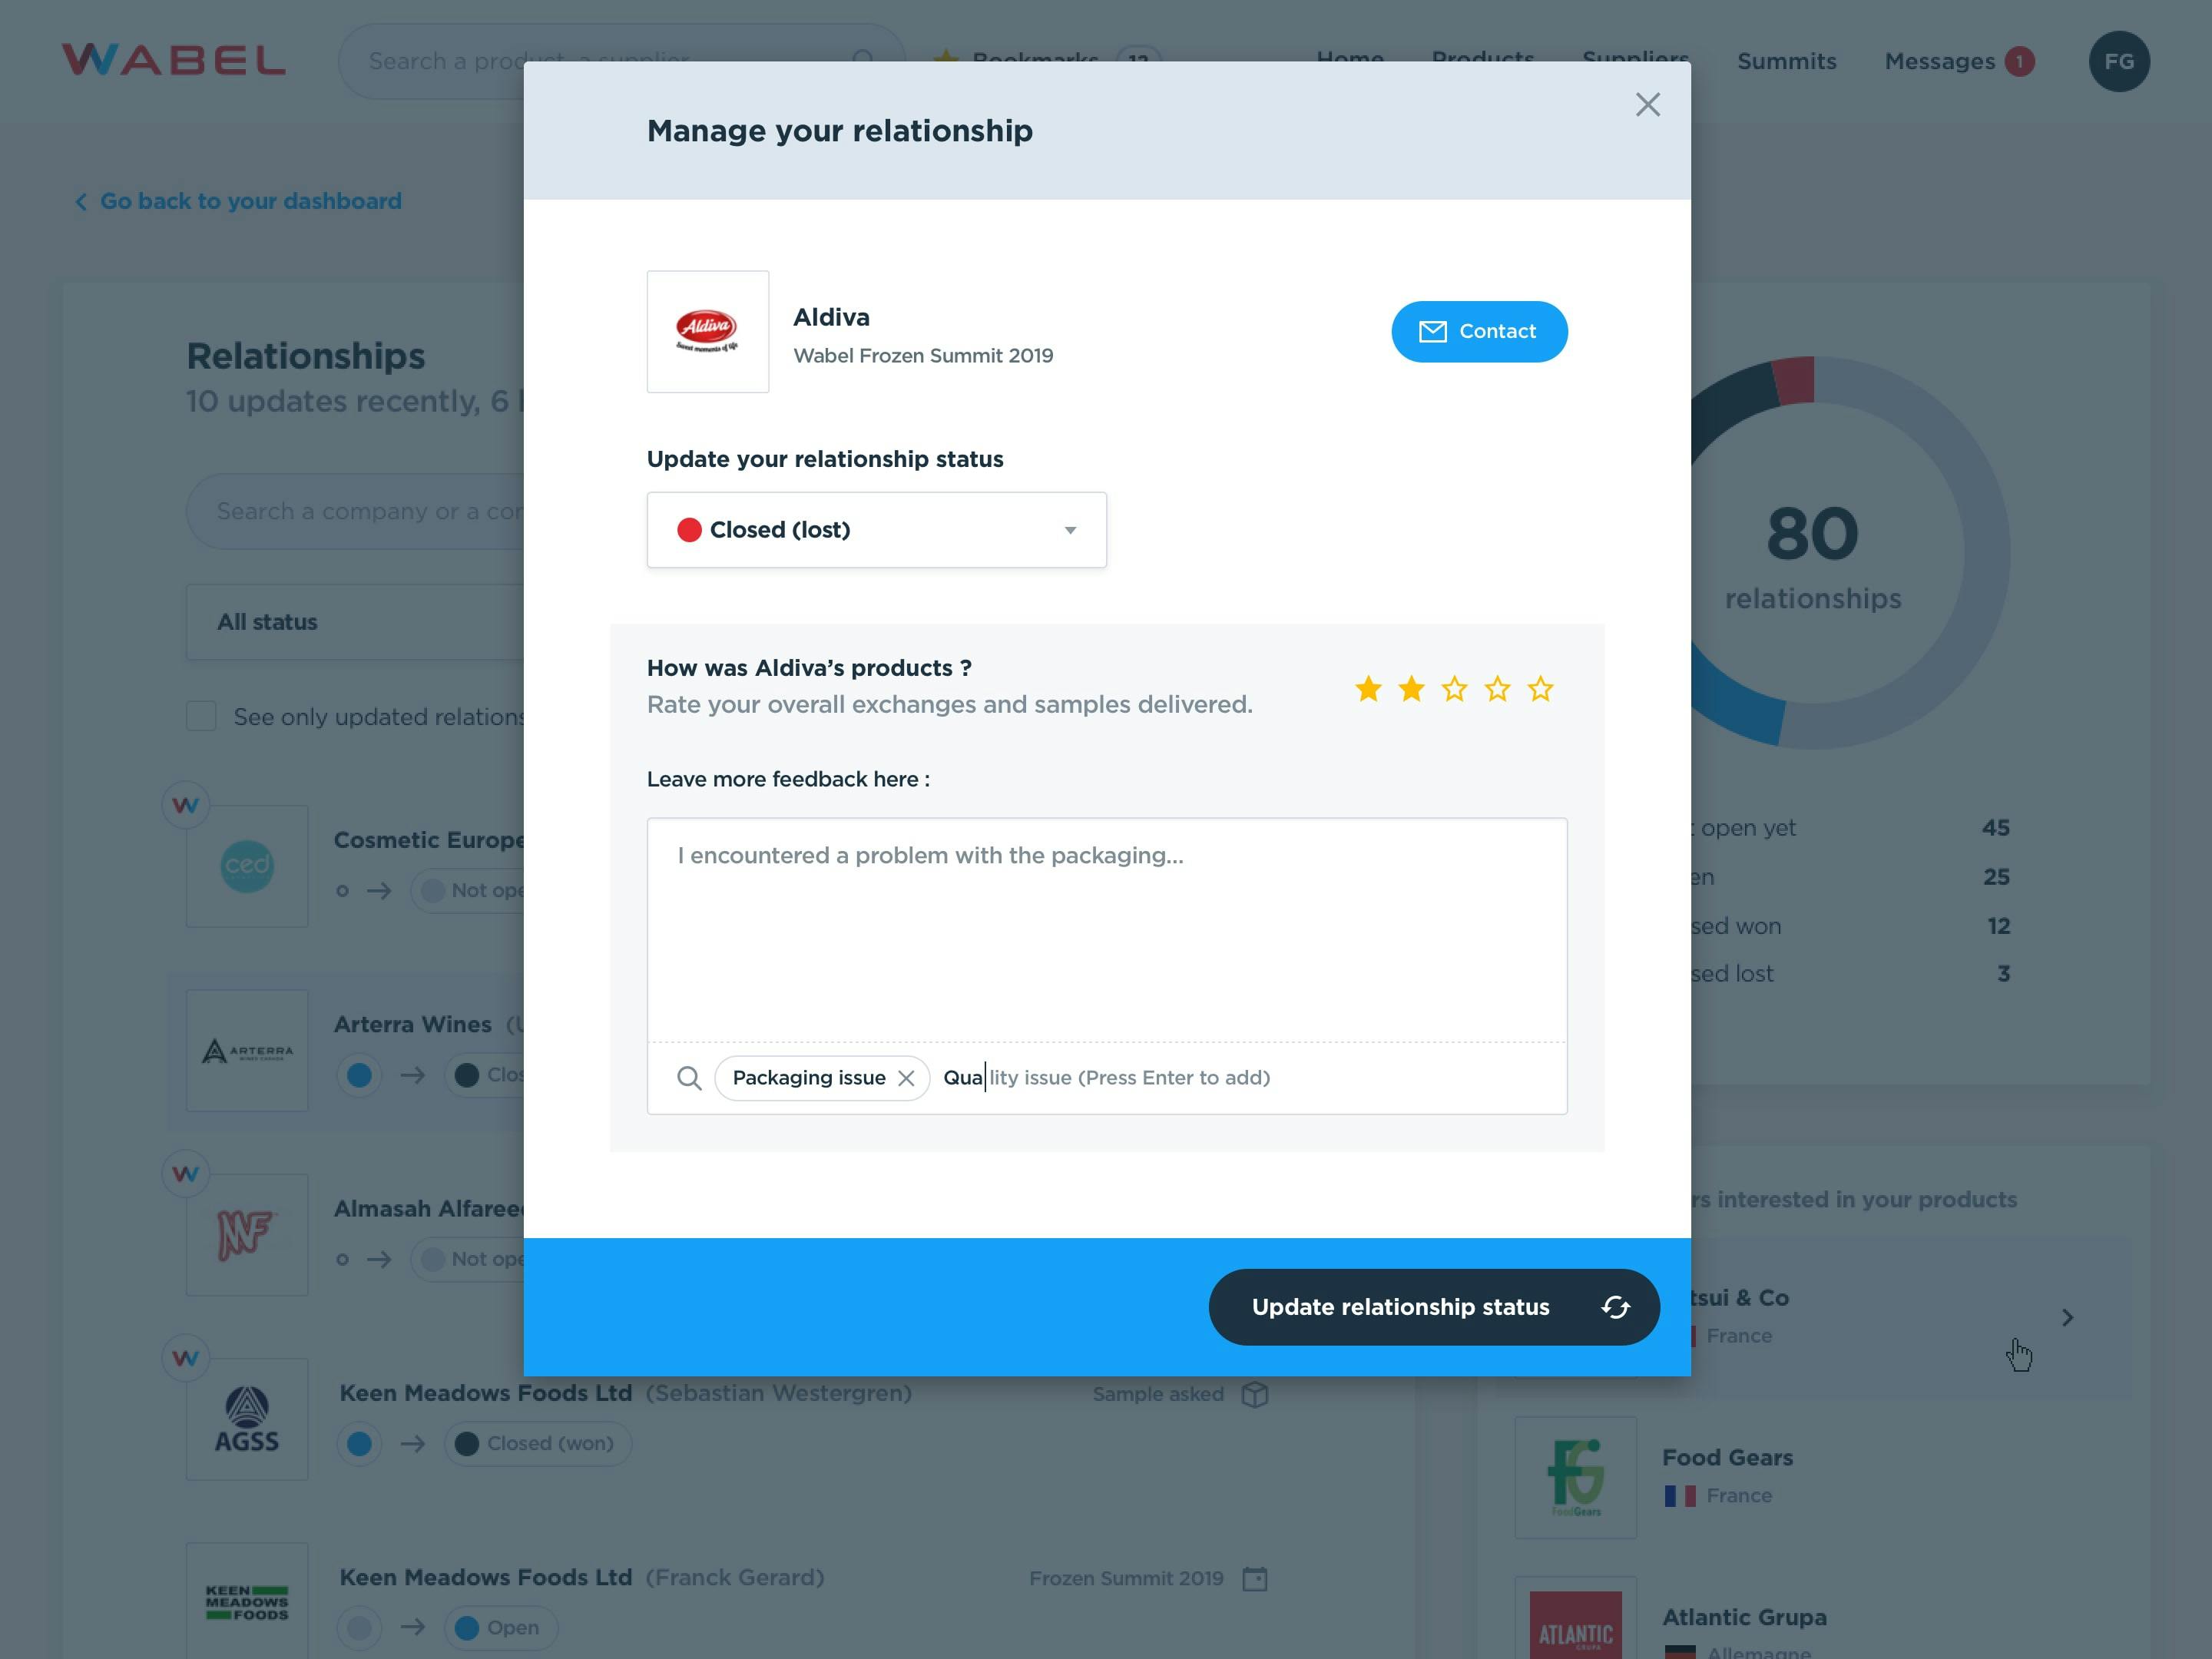Click the fifth star rating icon
Image resolution: width=2212 pixels, height=1659 pixels.
click(x=1540, y=687)
